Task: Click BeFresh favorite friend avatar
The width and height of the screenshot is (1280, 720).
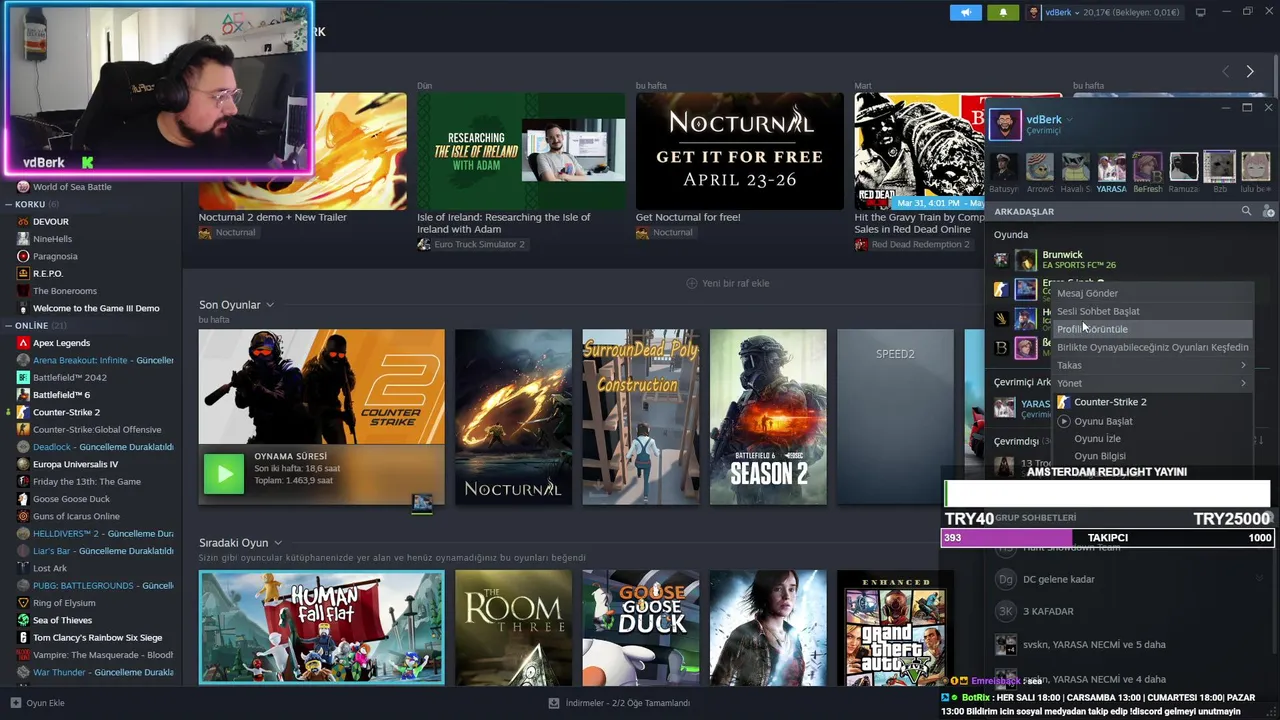Action: pyautogui.click(x=1148, y=167)
